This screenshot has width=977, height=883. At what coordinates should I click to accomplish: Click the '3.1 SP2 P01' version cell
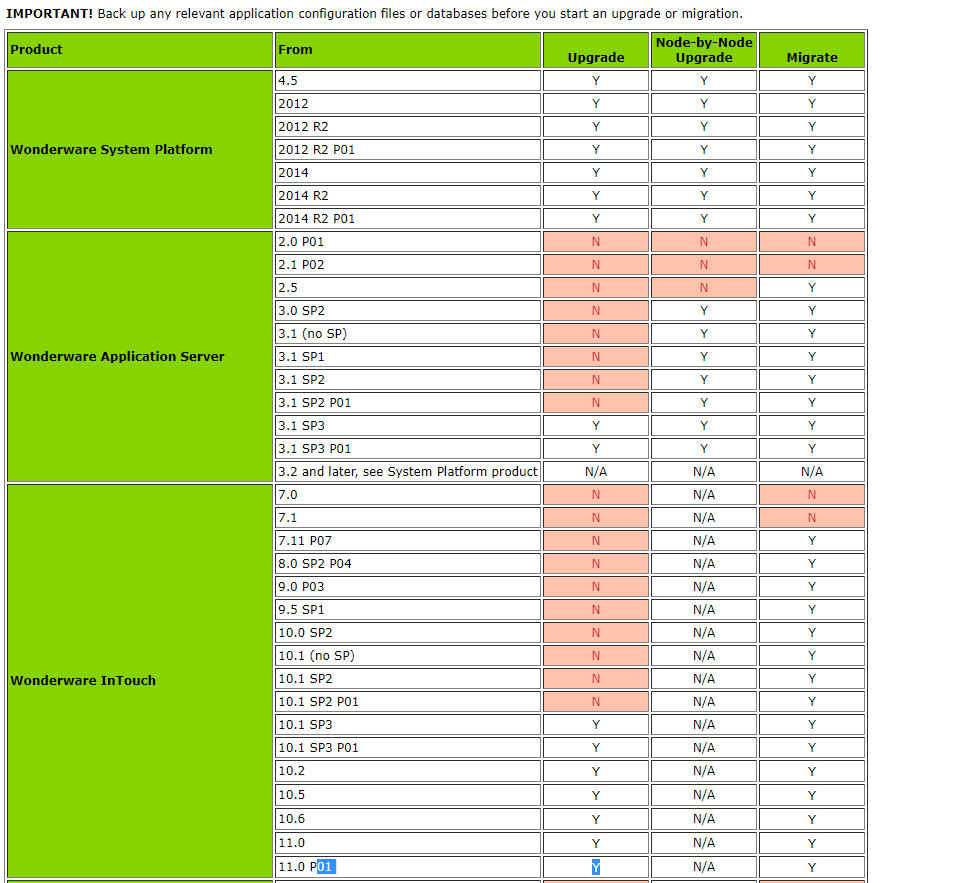click(x=407, y=403)
